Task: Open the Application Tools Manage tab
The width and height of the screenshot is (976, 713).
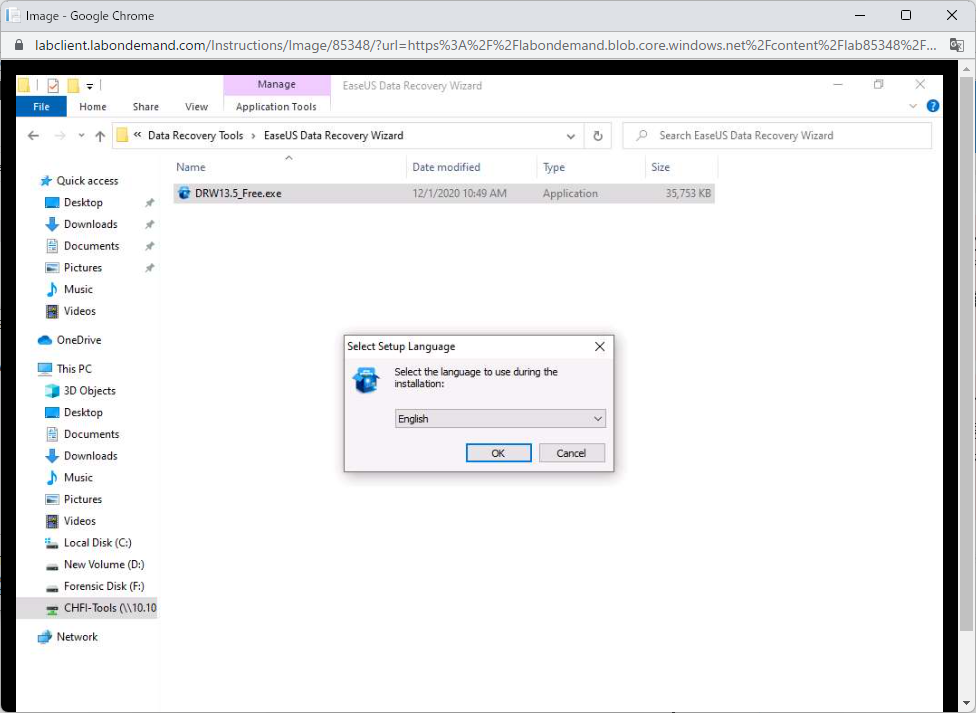Action: click(x=276, y=84)
